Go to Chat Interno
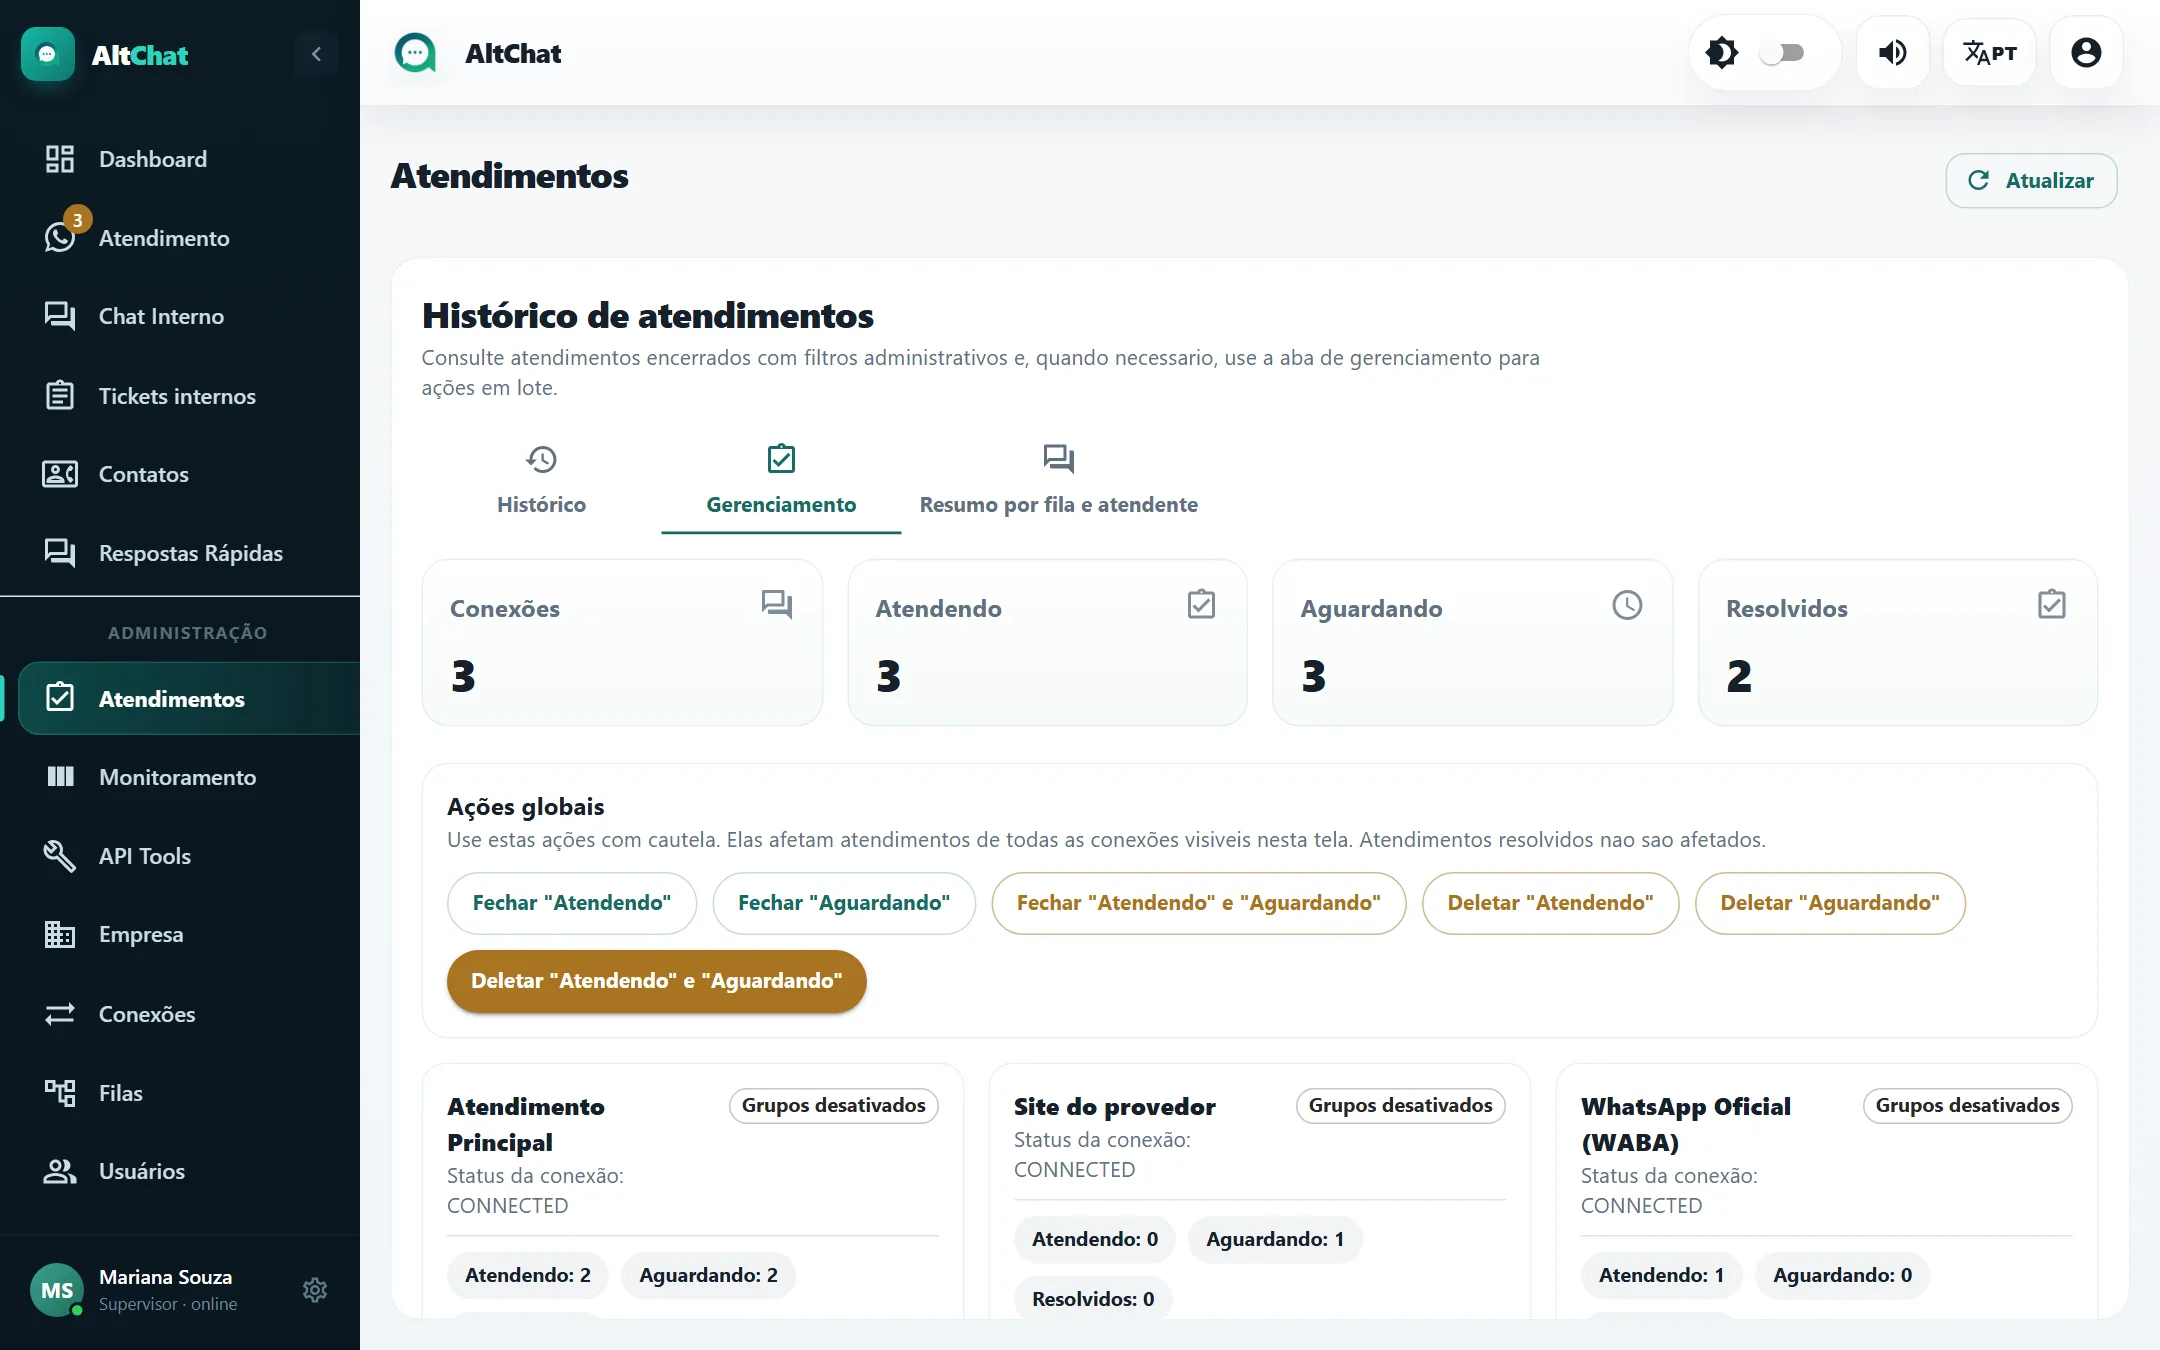2160x1350 pixels. 180,316
